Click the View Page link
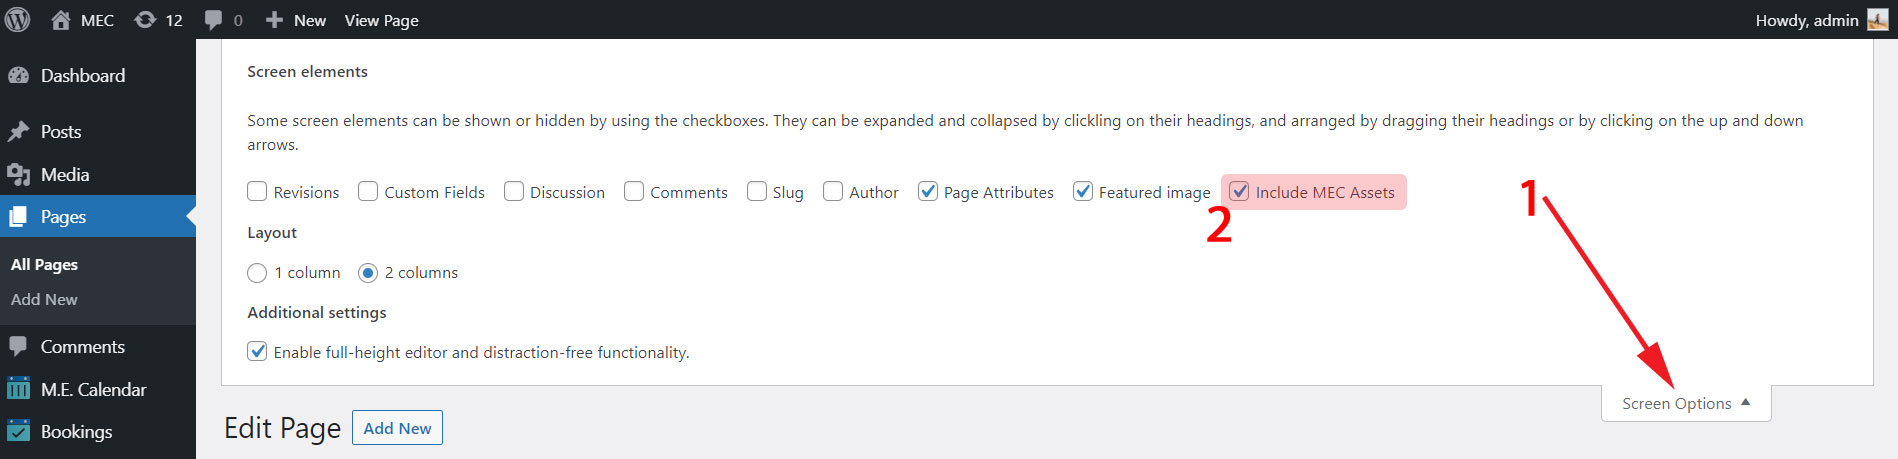Screen dimensions: 1898x459 point(381,20)
